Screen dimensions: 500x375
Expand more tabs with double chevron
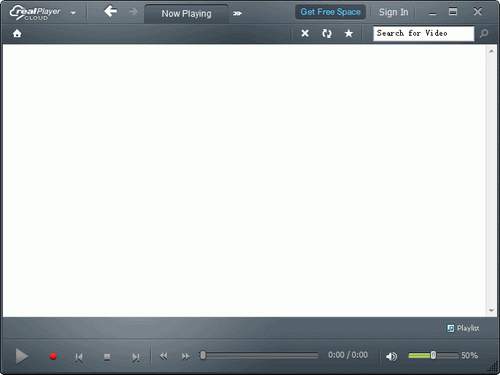237,14
